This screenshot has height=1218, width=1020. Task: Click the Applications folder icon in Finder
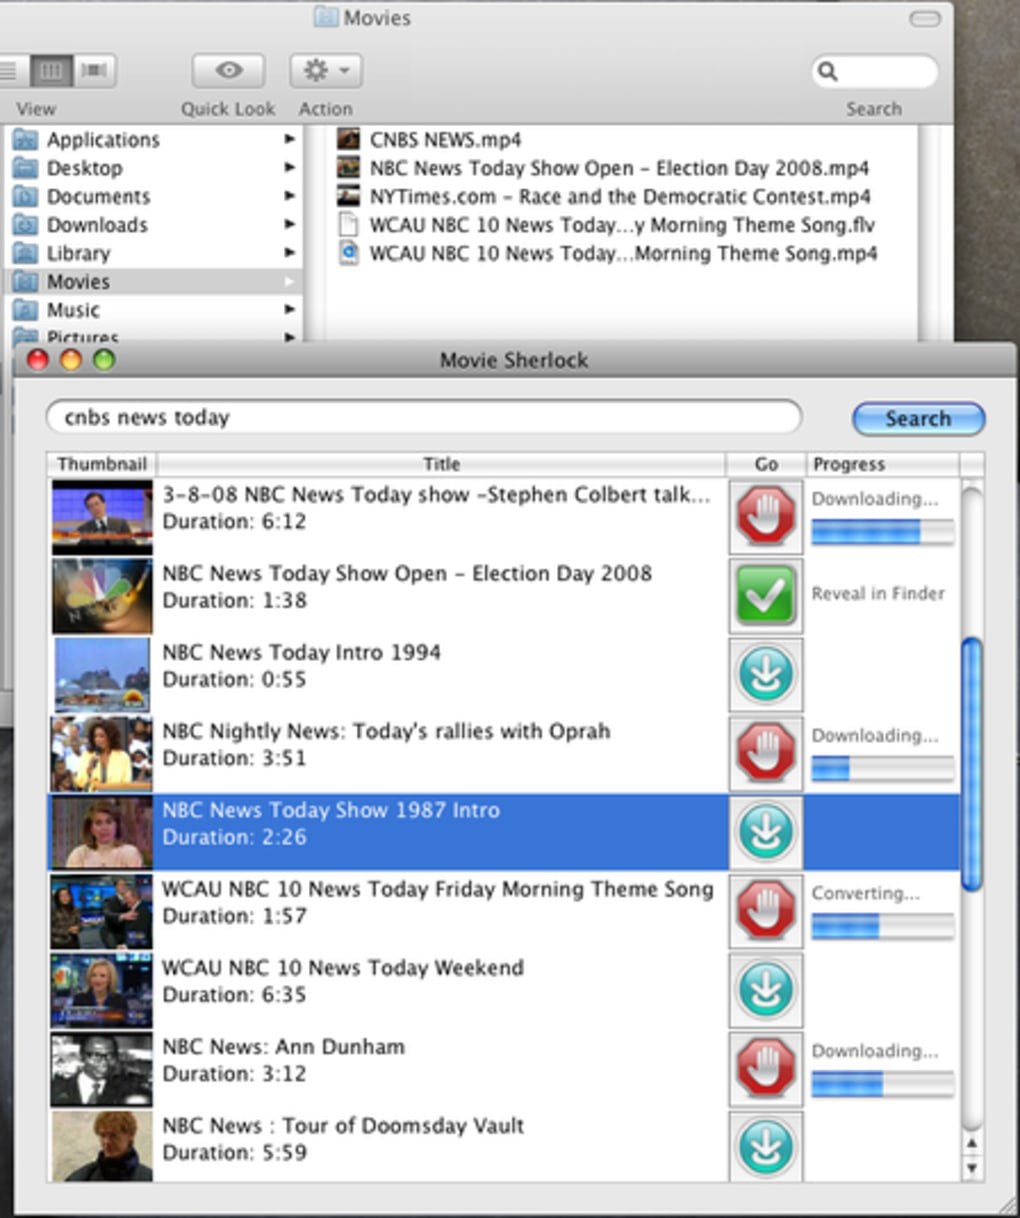point(25,140)
